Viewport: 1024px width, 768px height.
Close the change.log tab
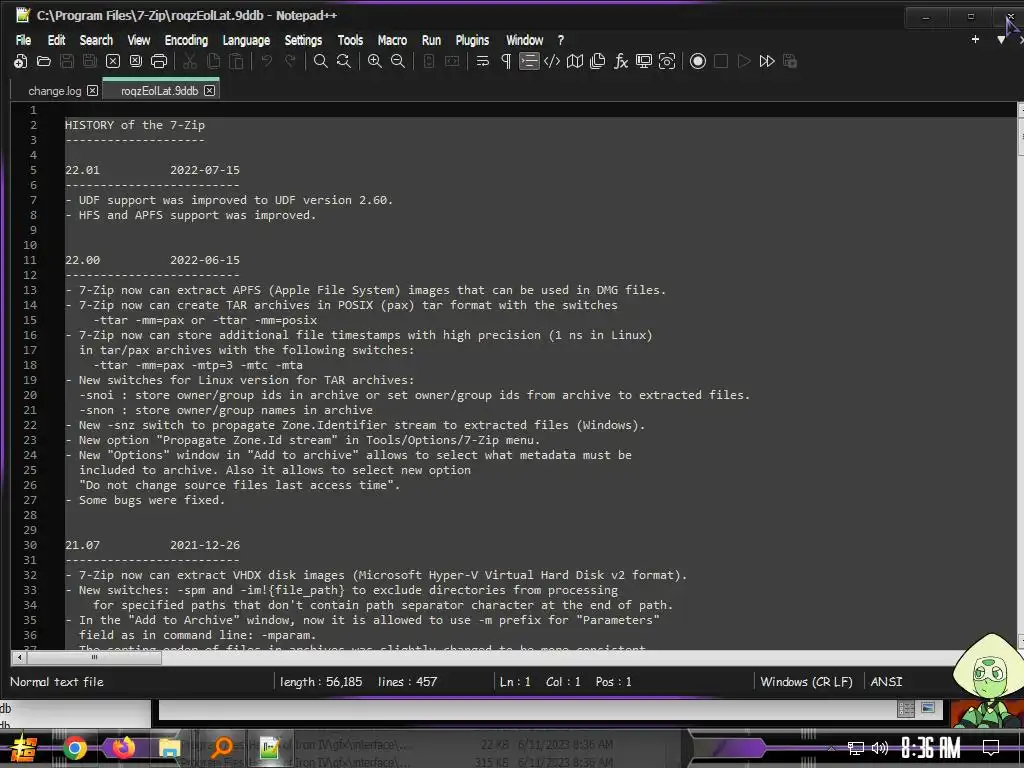point(93,91)
